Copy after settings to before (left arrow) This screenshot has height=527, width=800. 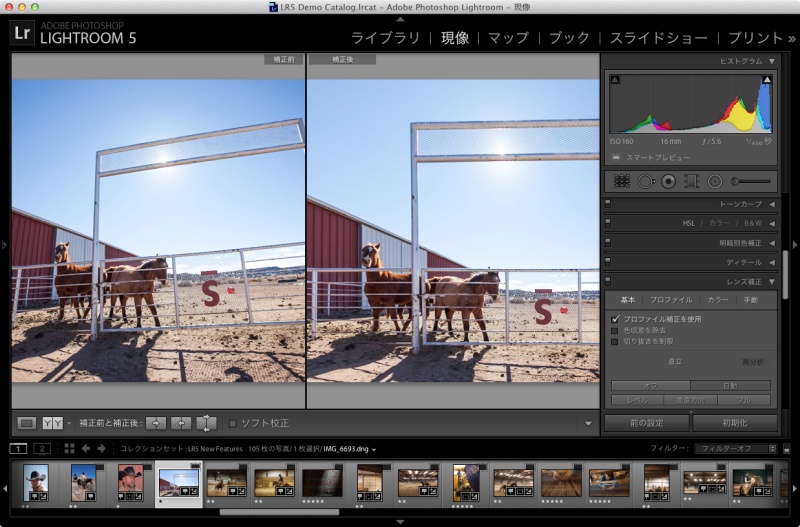point(181,423)
